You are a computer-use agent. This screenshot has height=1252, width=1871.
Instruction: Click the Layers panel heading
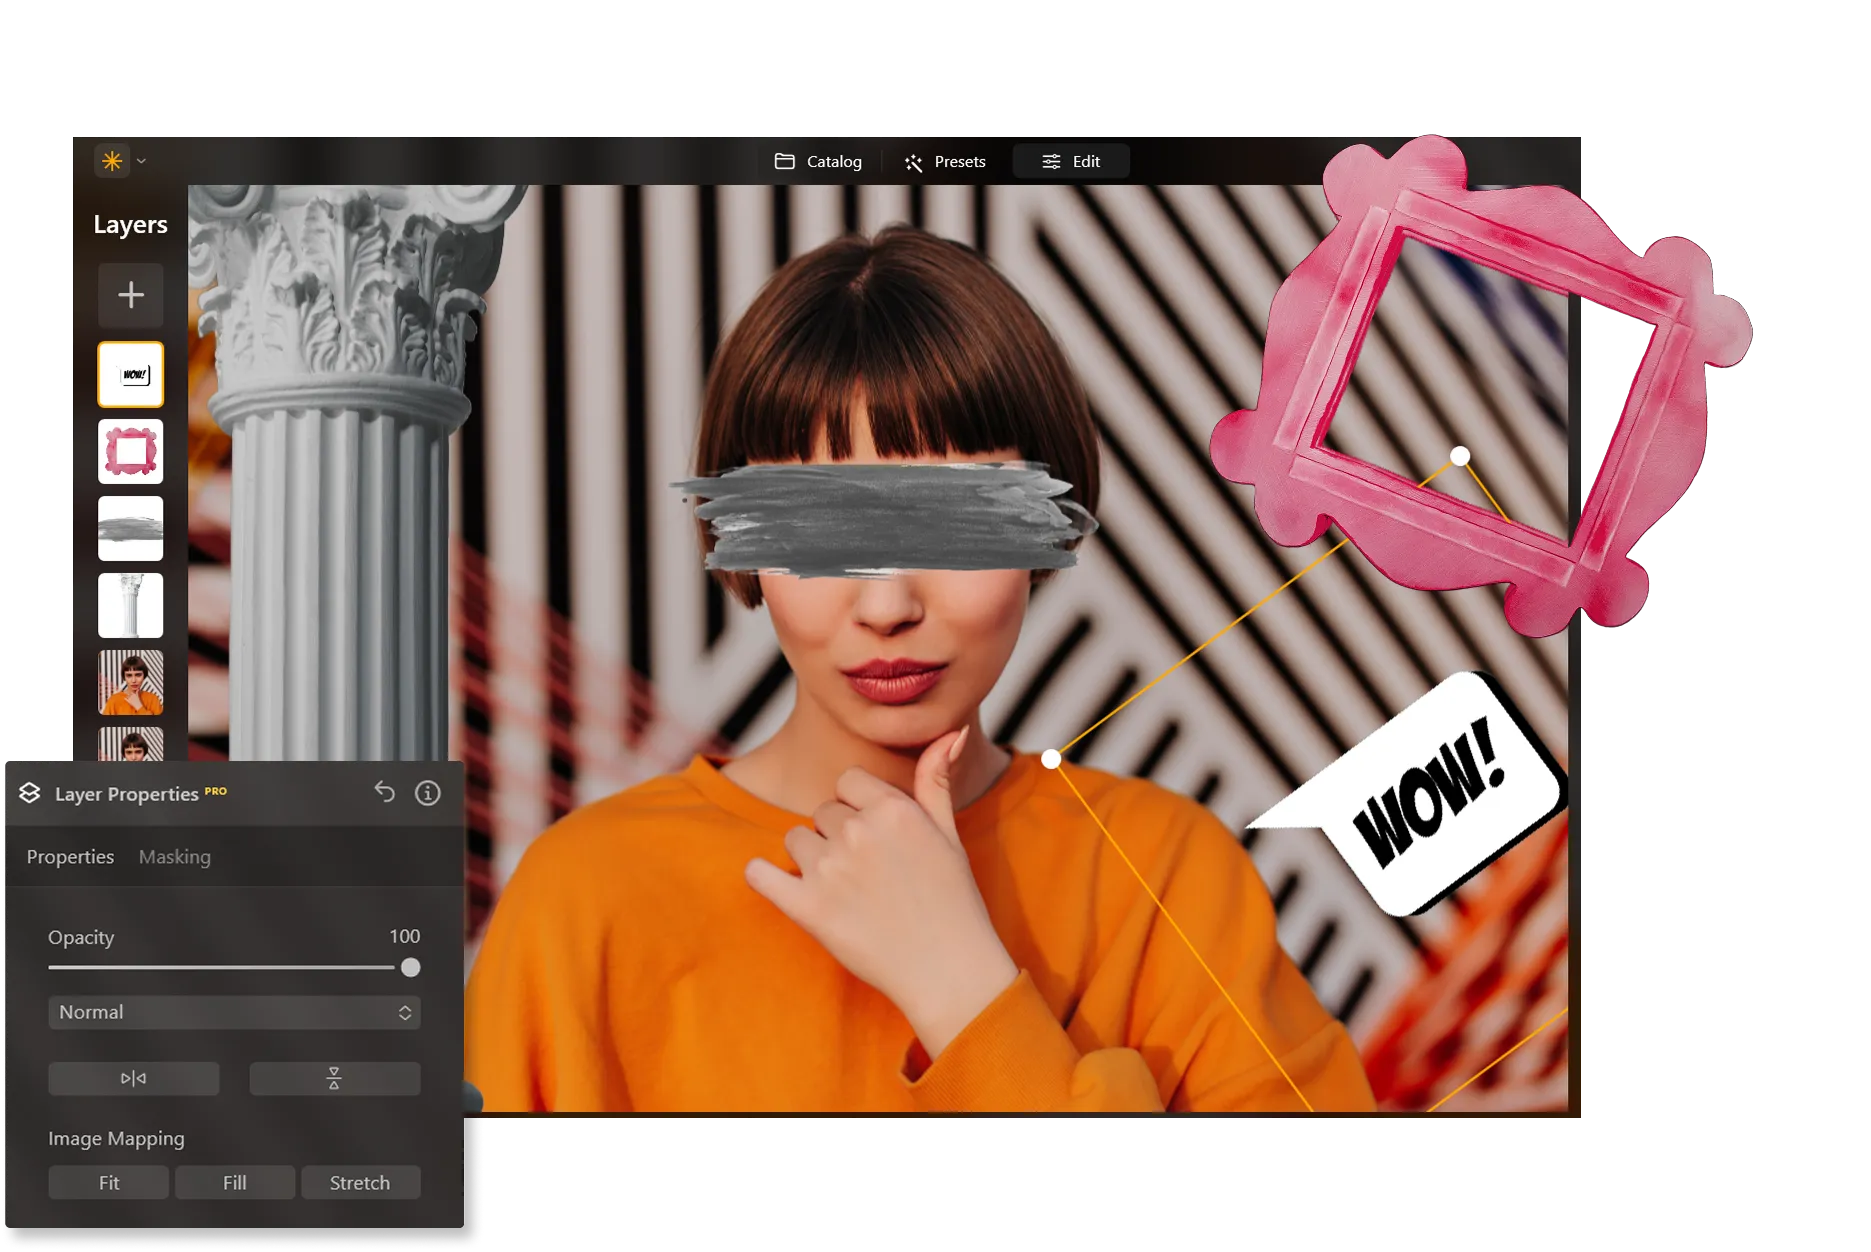click(x=130, y=224)
